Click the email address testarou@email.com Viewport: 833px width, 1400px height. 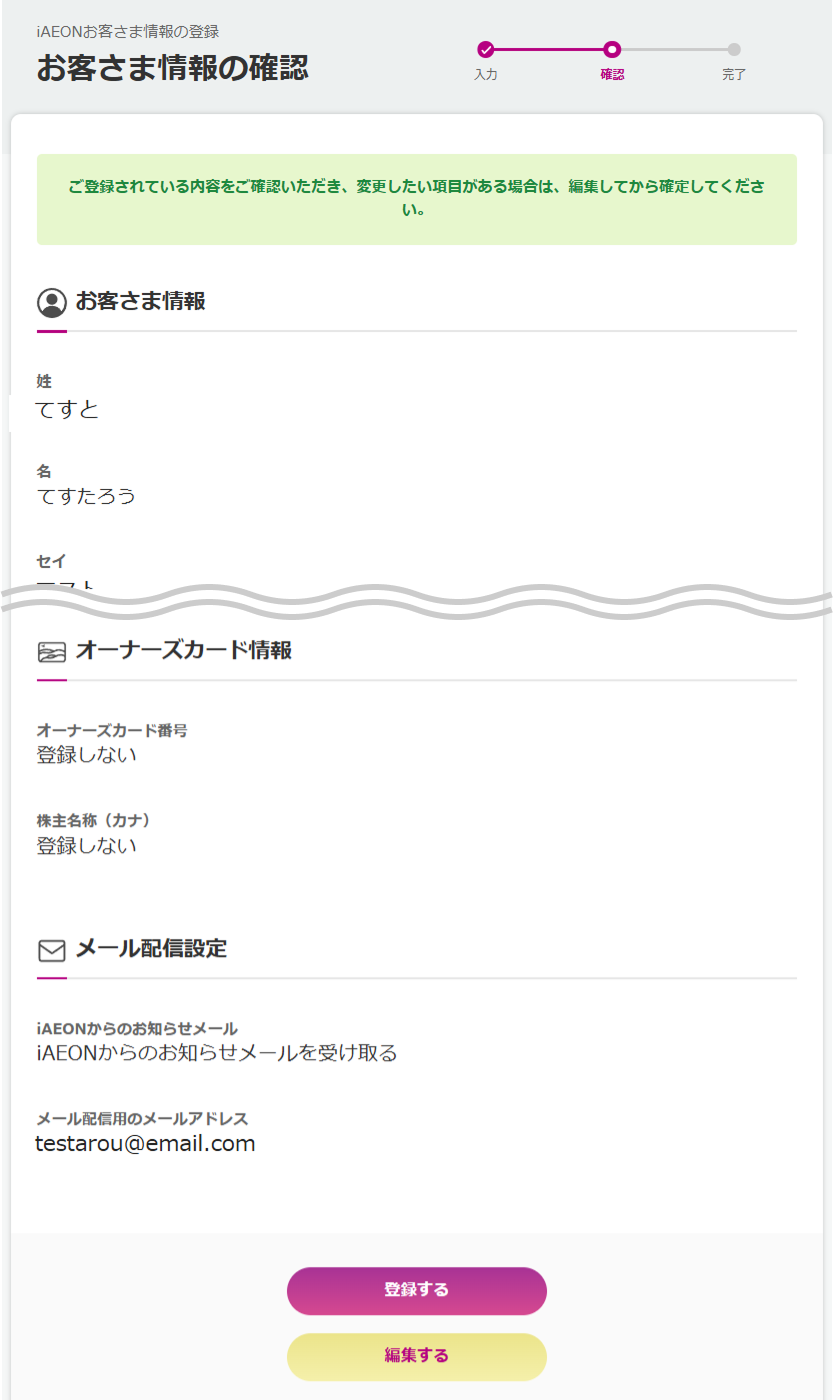pos(146,1143)
